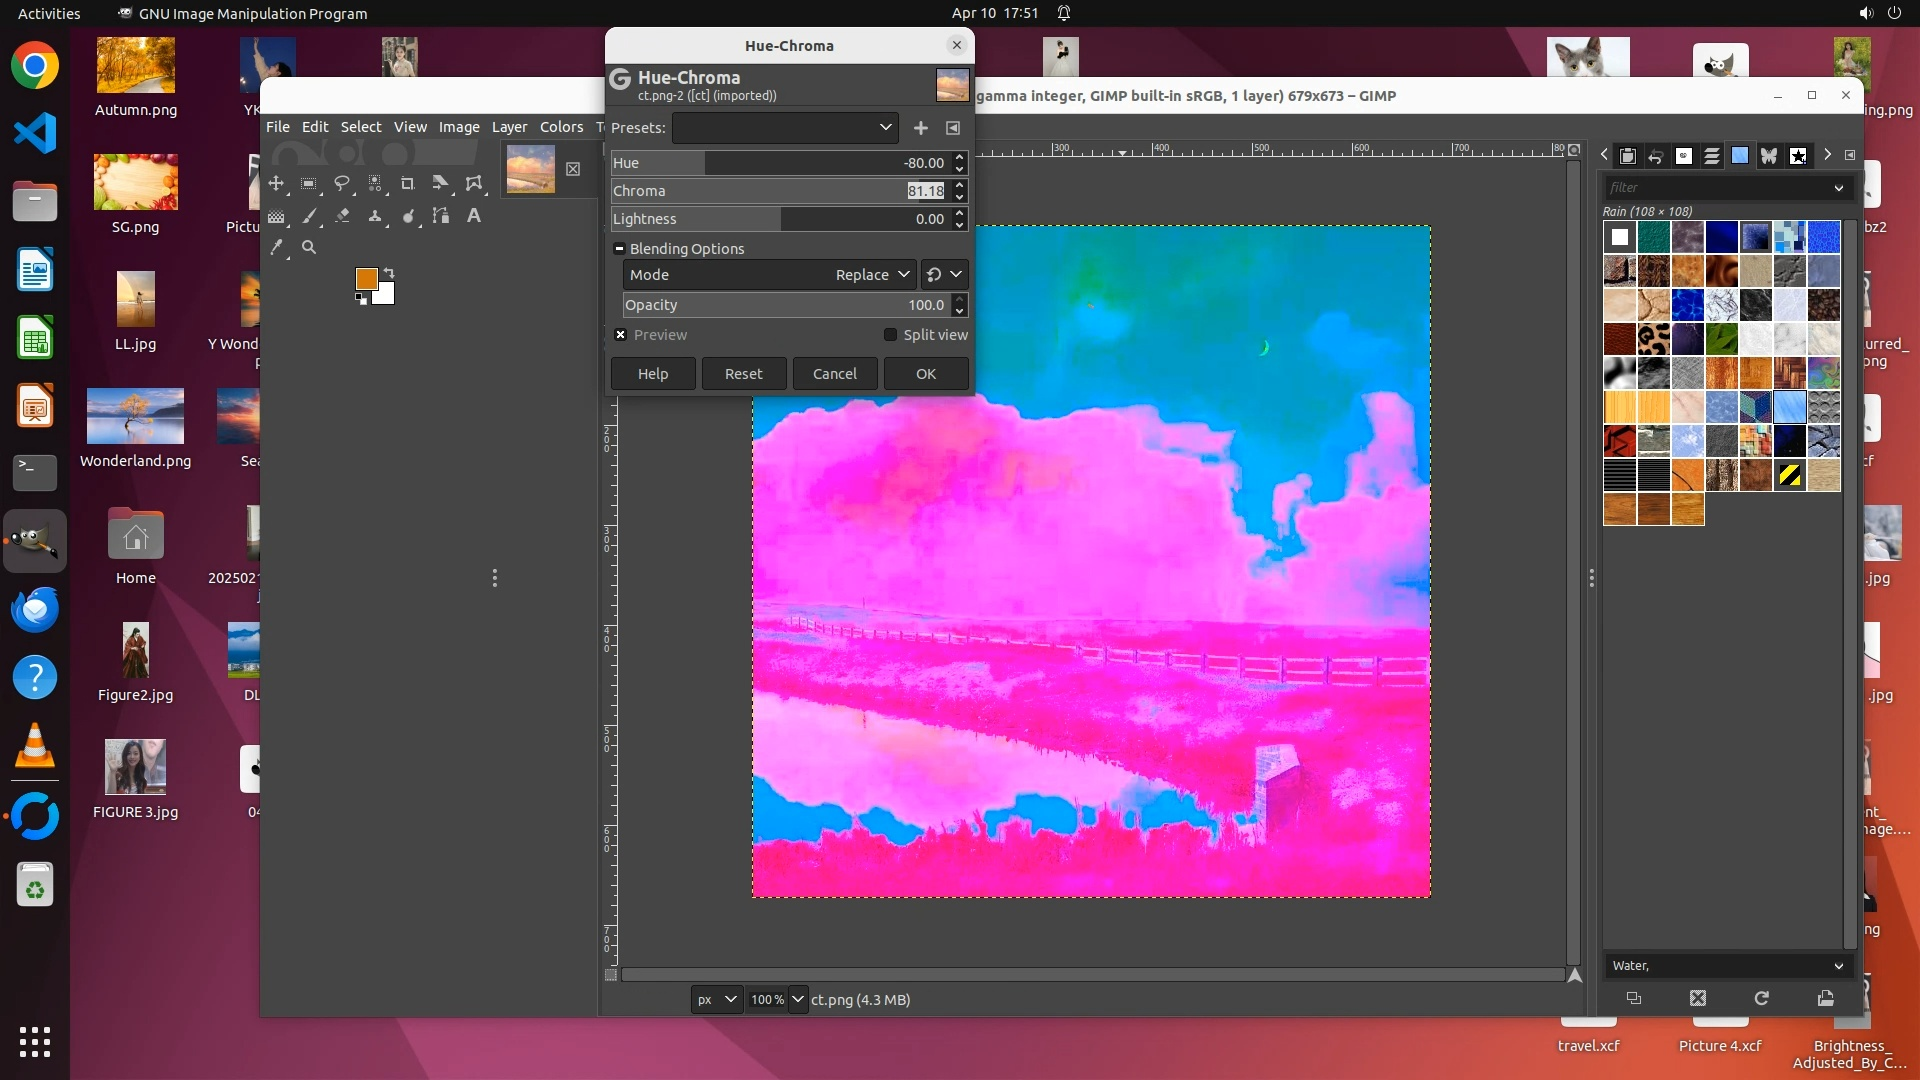1920x1080 pixels.
Task: Click the Hue slider
Action: (780, 163)
